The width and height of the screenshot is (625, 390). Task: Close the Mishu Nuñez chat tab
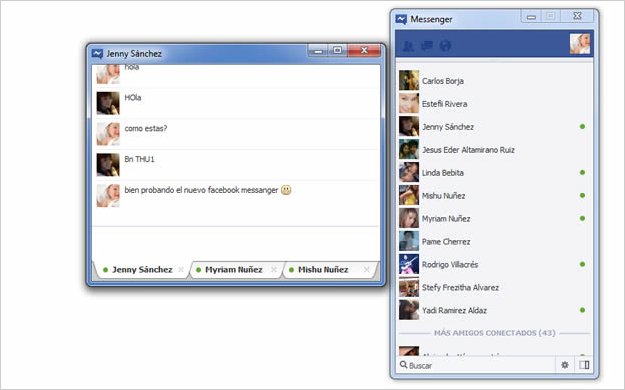click(367, 270)
